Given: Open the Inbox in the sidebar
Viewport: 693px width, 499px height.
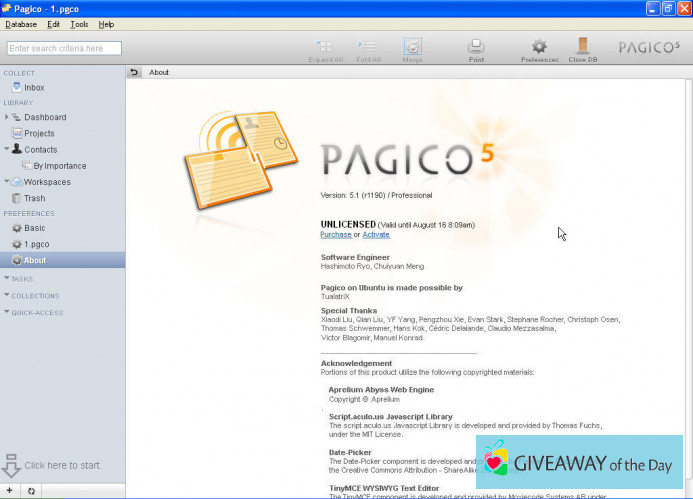Looking at the screenshot, I should click(x=33, y=88).
